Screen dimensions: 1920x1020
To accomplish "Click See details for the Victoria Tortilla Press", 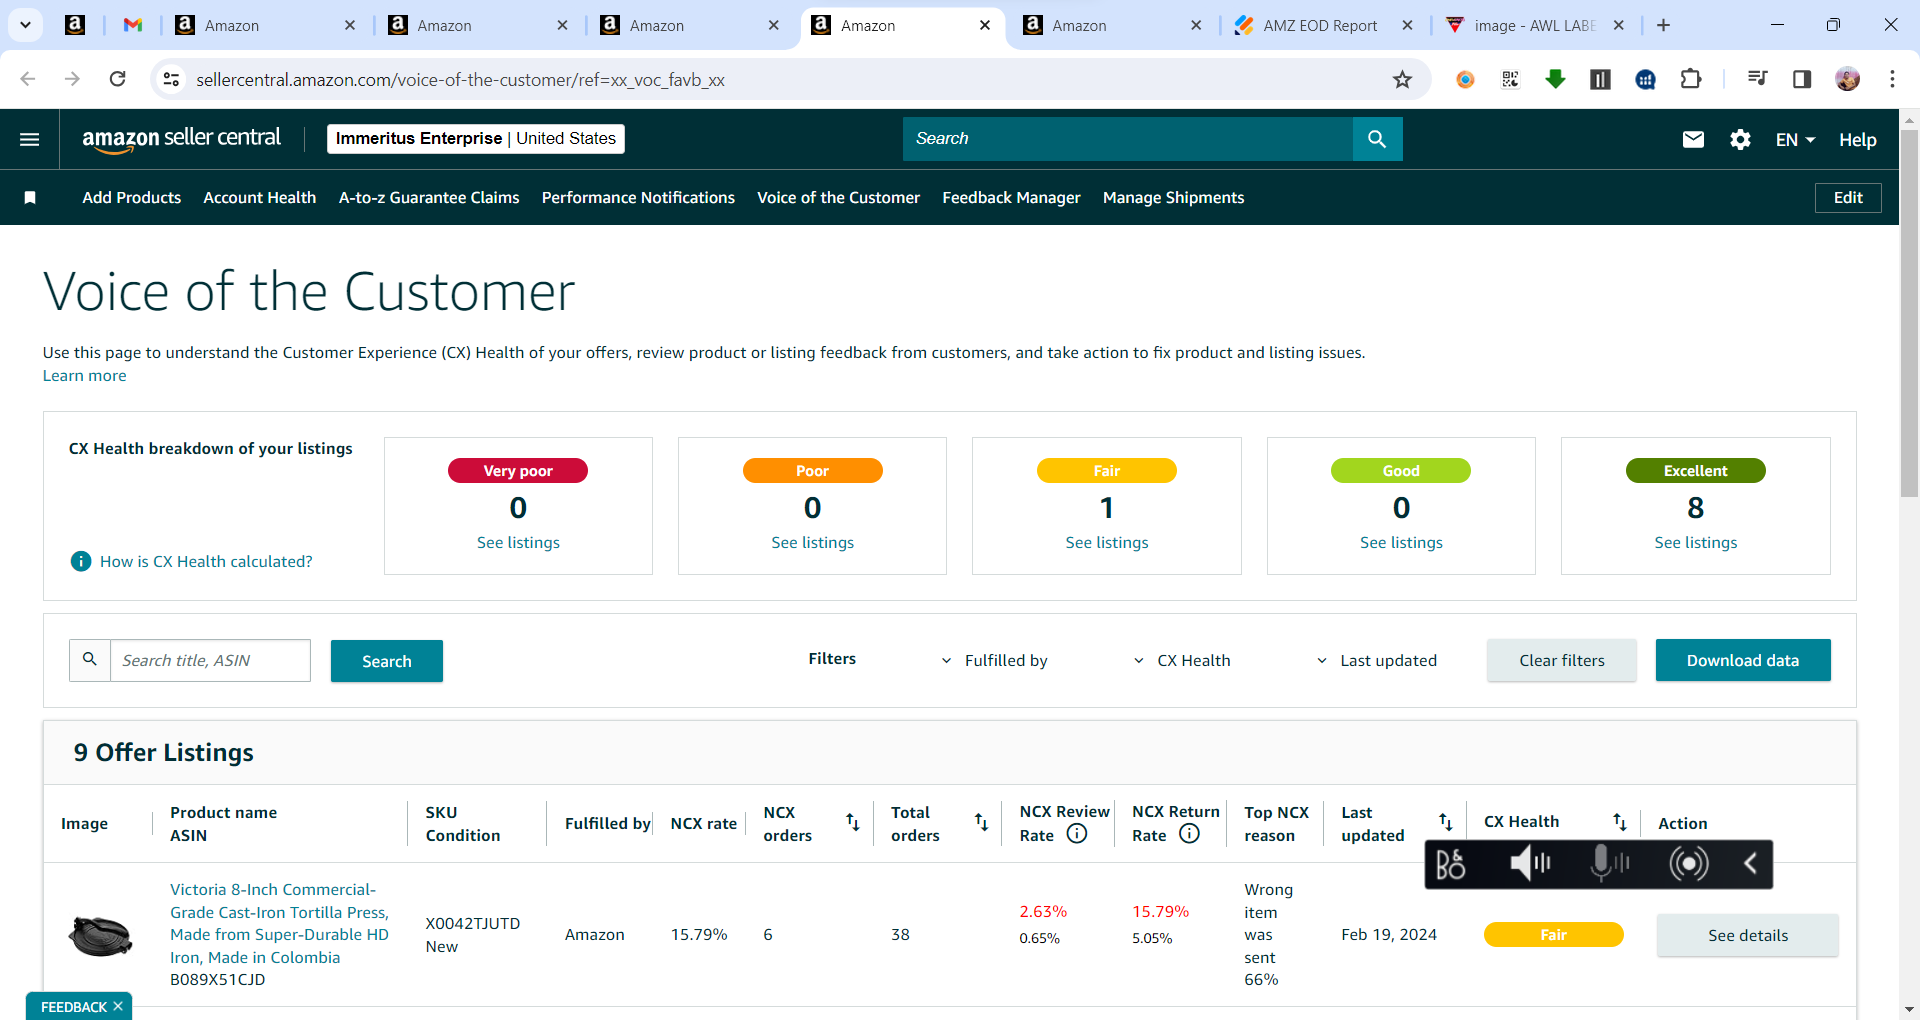I will (x=1747, y=935).
